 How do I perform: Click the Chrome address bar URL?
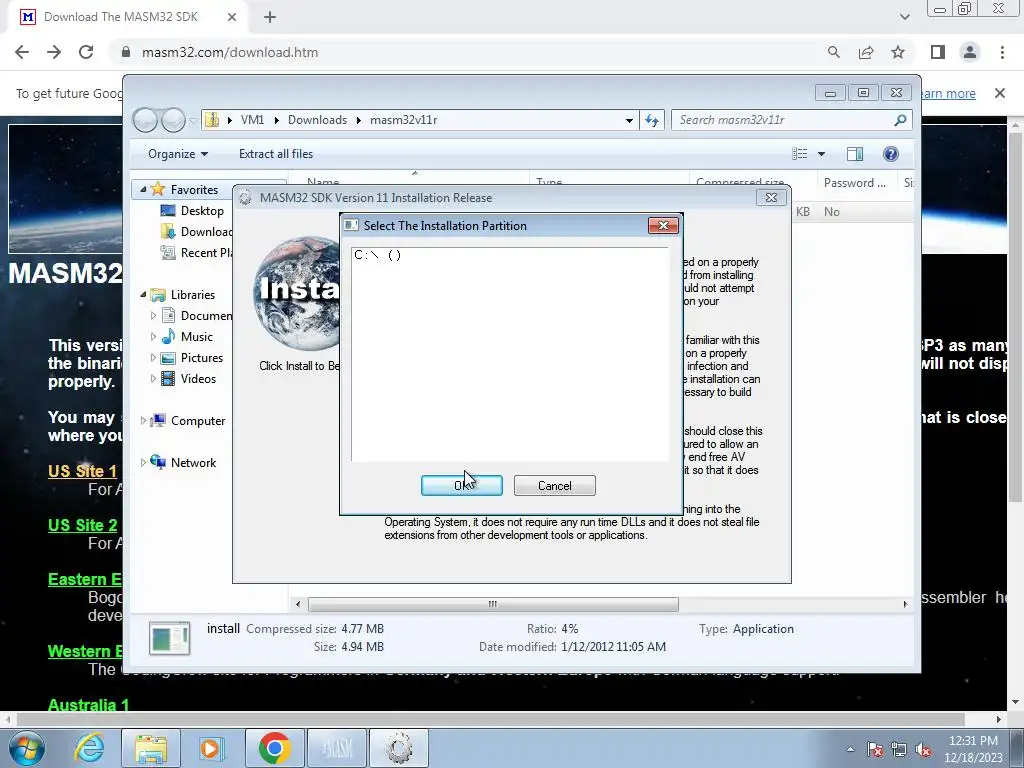[230, 52]
